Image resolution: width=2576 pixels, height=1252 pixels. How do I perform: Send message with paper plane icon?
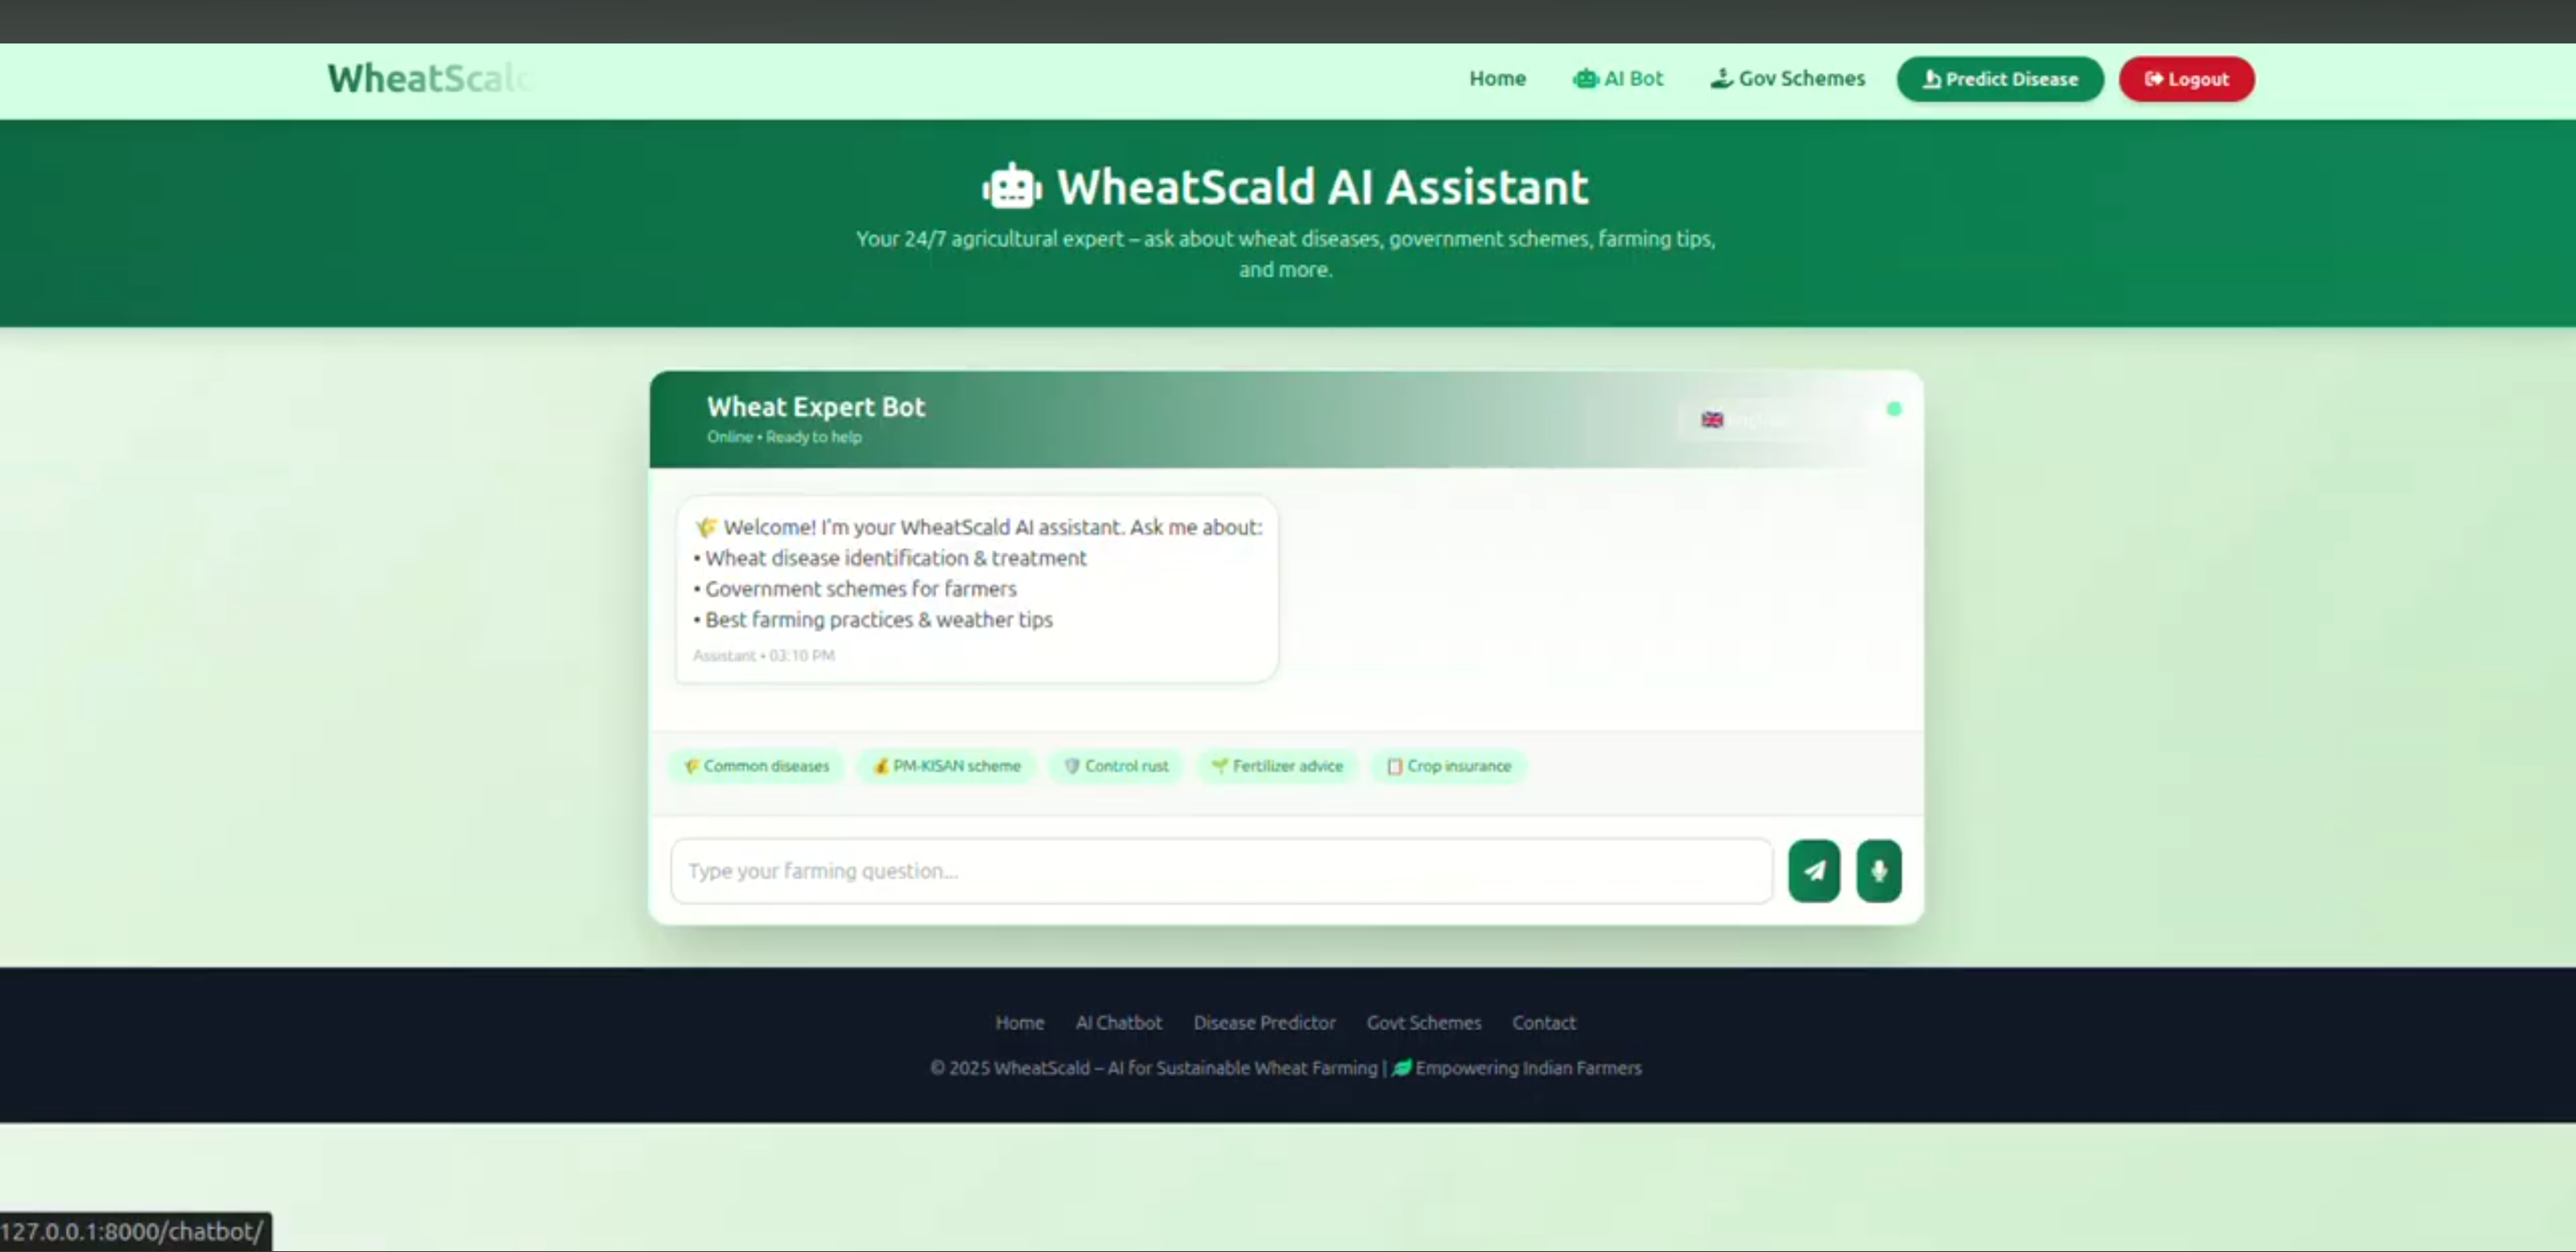click(1814, 871)
